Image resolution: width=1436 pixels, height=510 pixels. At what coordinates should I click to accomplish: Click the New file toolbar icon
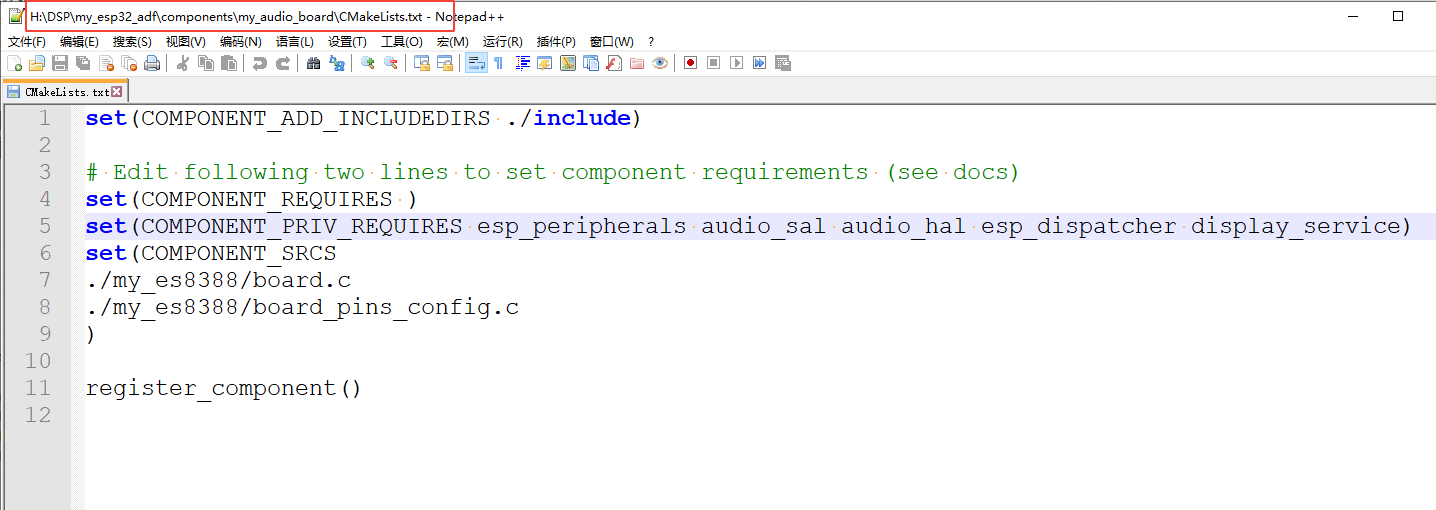tap(15, 63)
